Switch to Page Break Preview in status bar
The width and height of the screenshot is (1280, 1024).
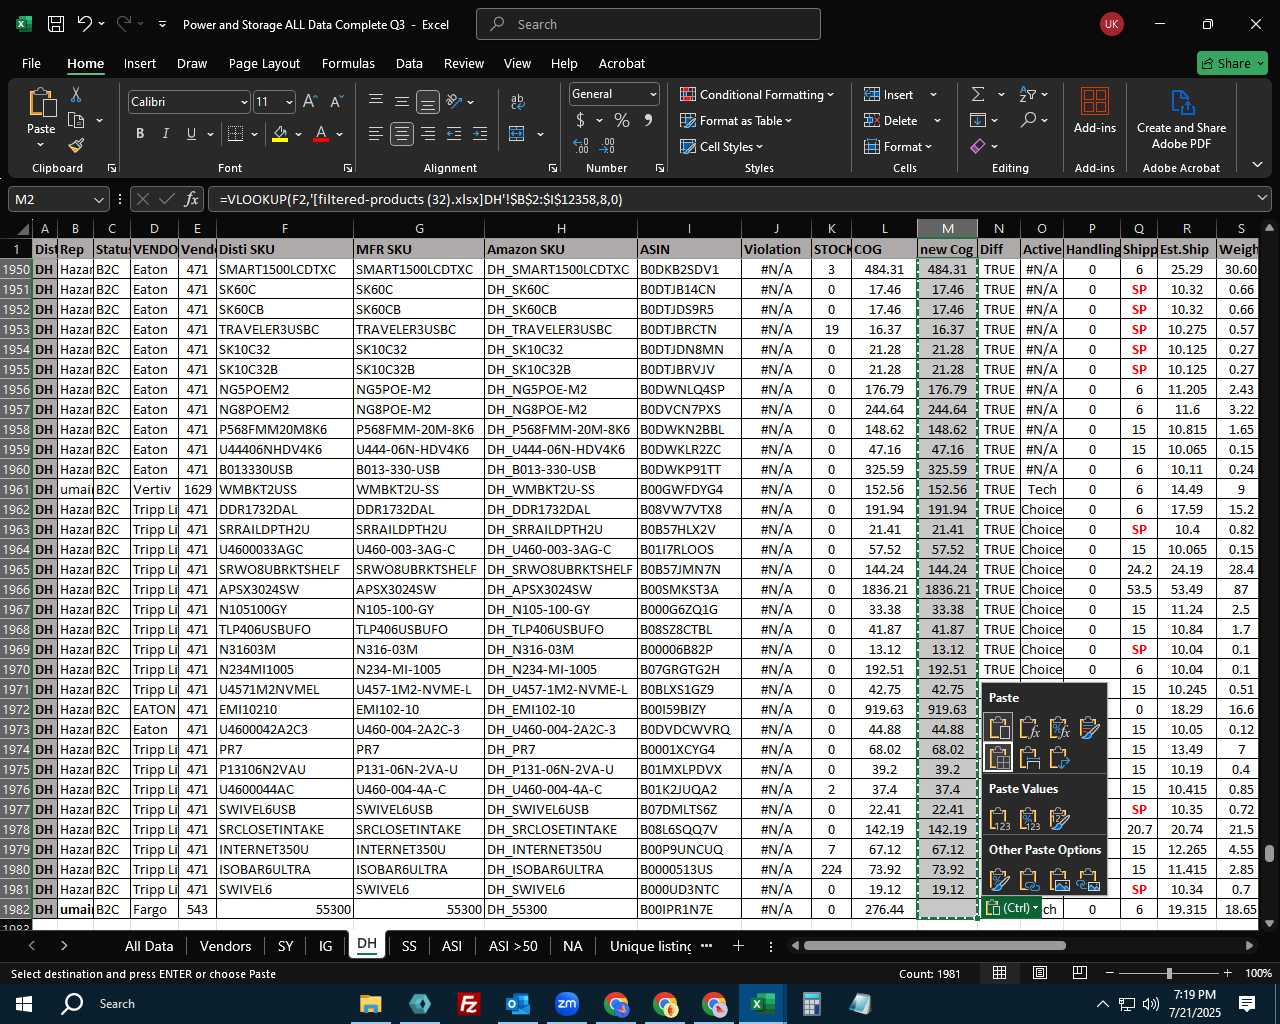(1080, 973)
